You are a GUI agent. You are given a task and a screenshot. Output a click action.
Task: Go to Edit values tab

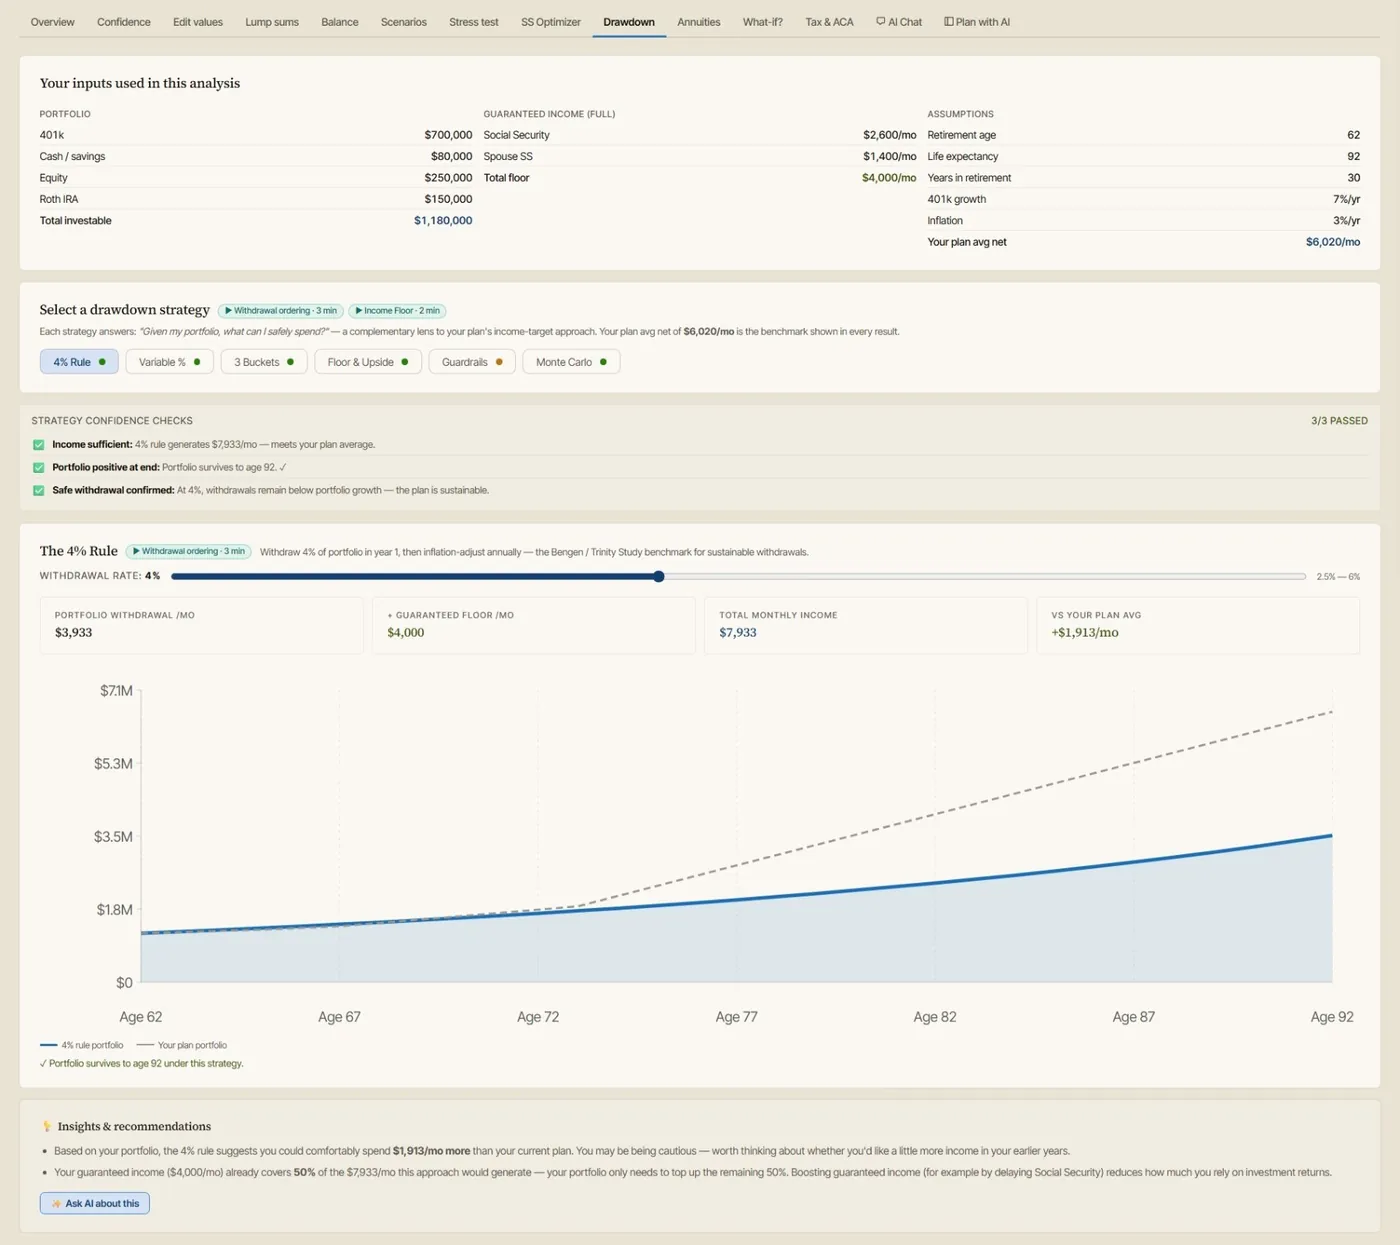pyautogui.click(x=198, y=22)
